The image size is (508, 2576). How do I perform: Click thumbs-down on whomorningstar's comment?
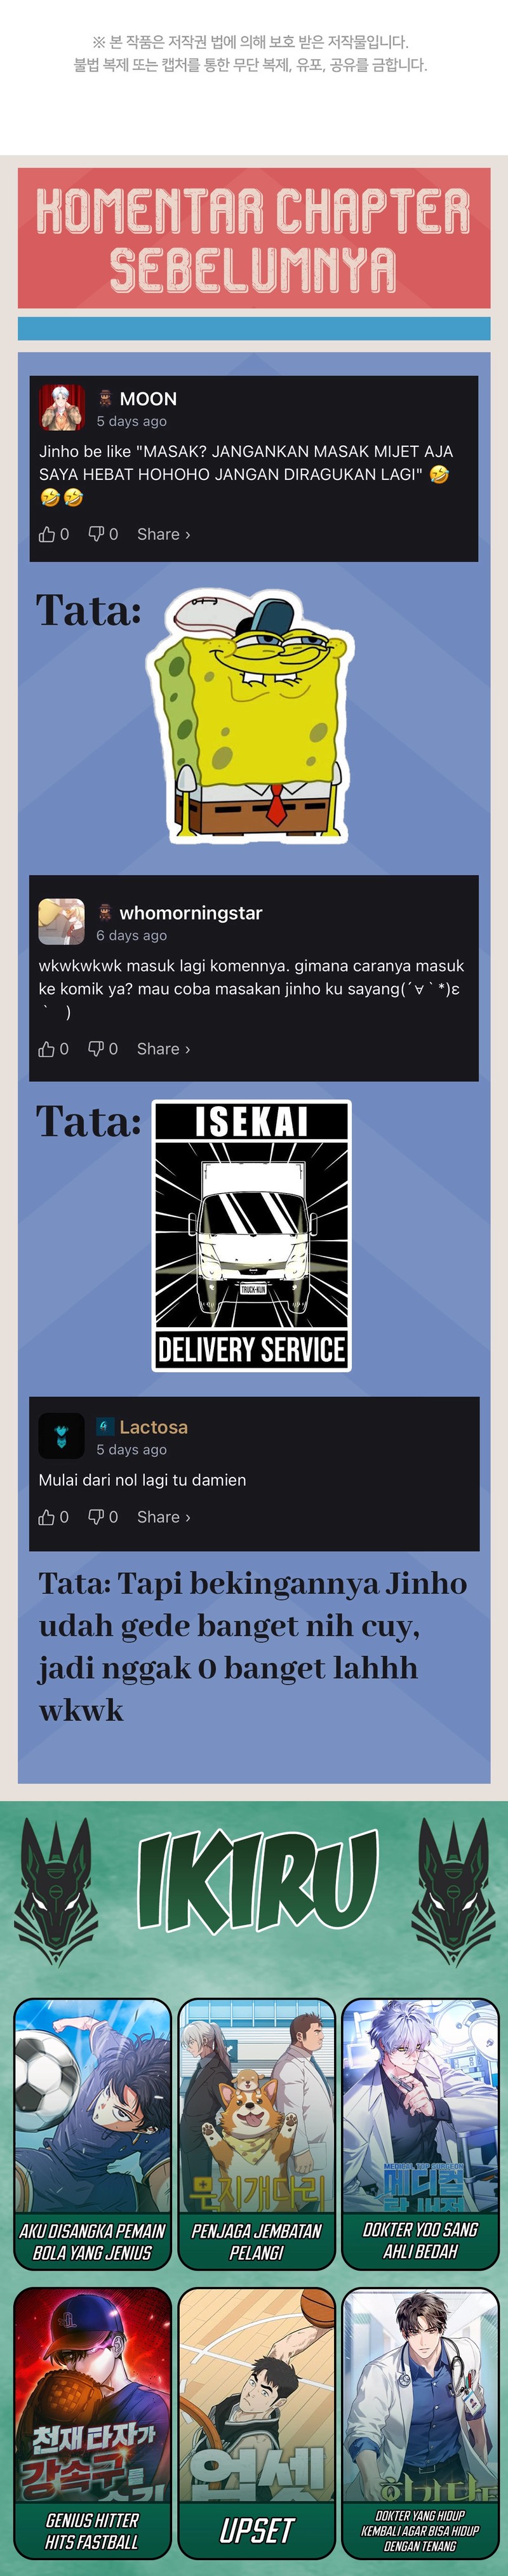(96, 1049)
